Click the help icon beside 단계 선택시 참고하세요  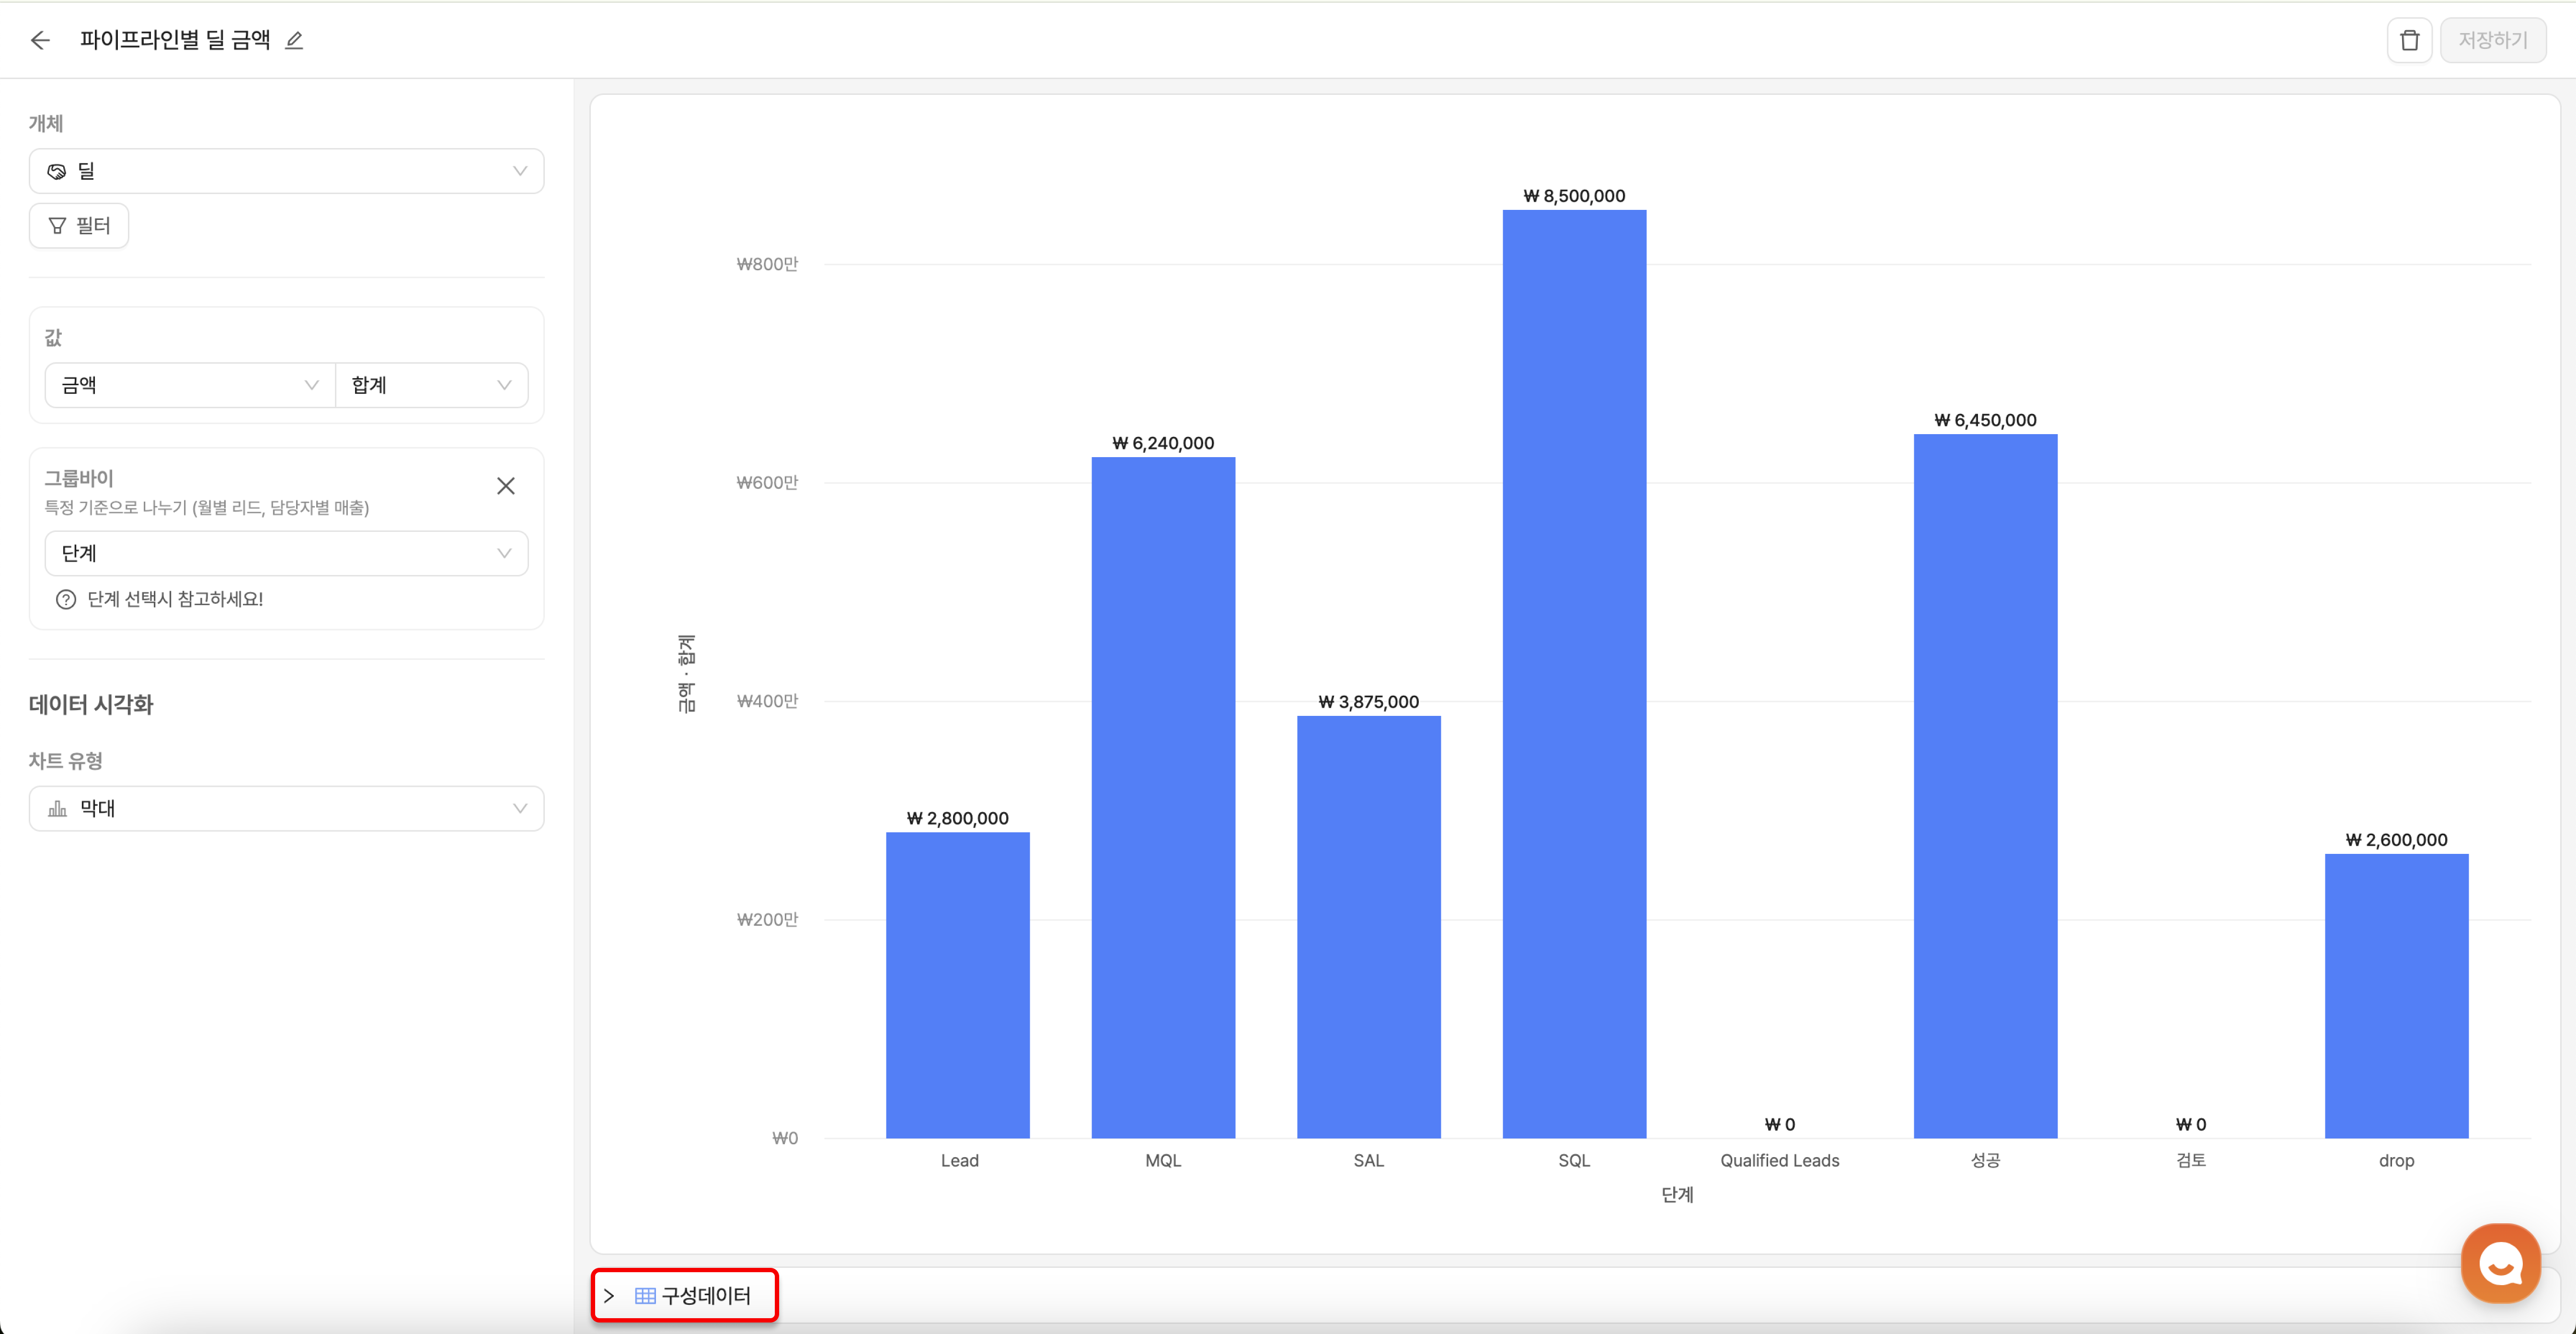(x=66, y=599)
